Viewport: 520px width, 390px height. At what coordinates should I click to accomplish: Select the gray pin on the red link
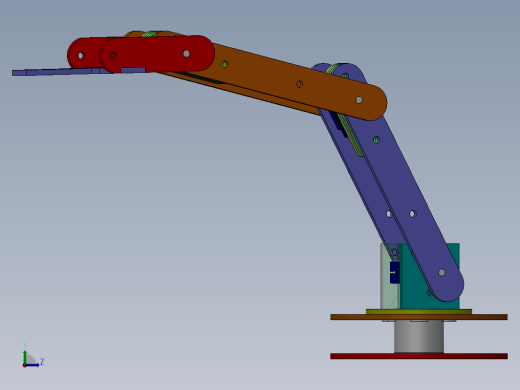pos(186,53)
